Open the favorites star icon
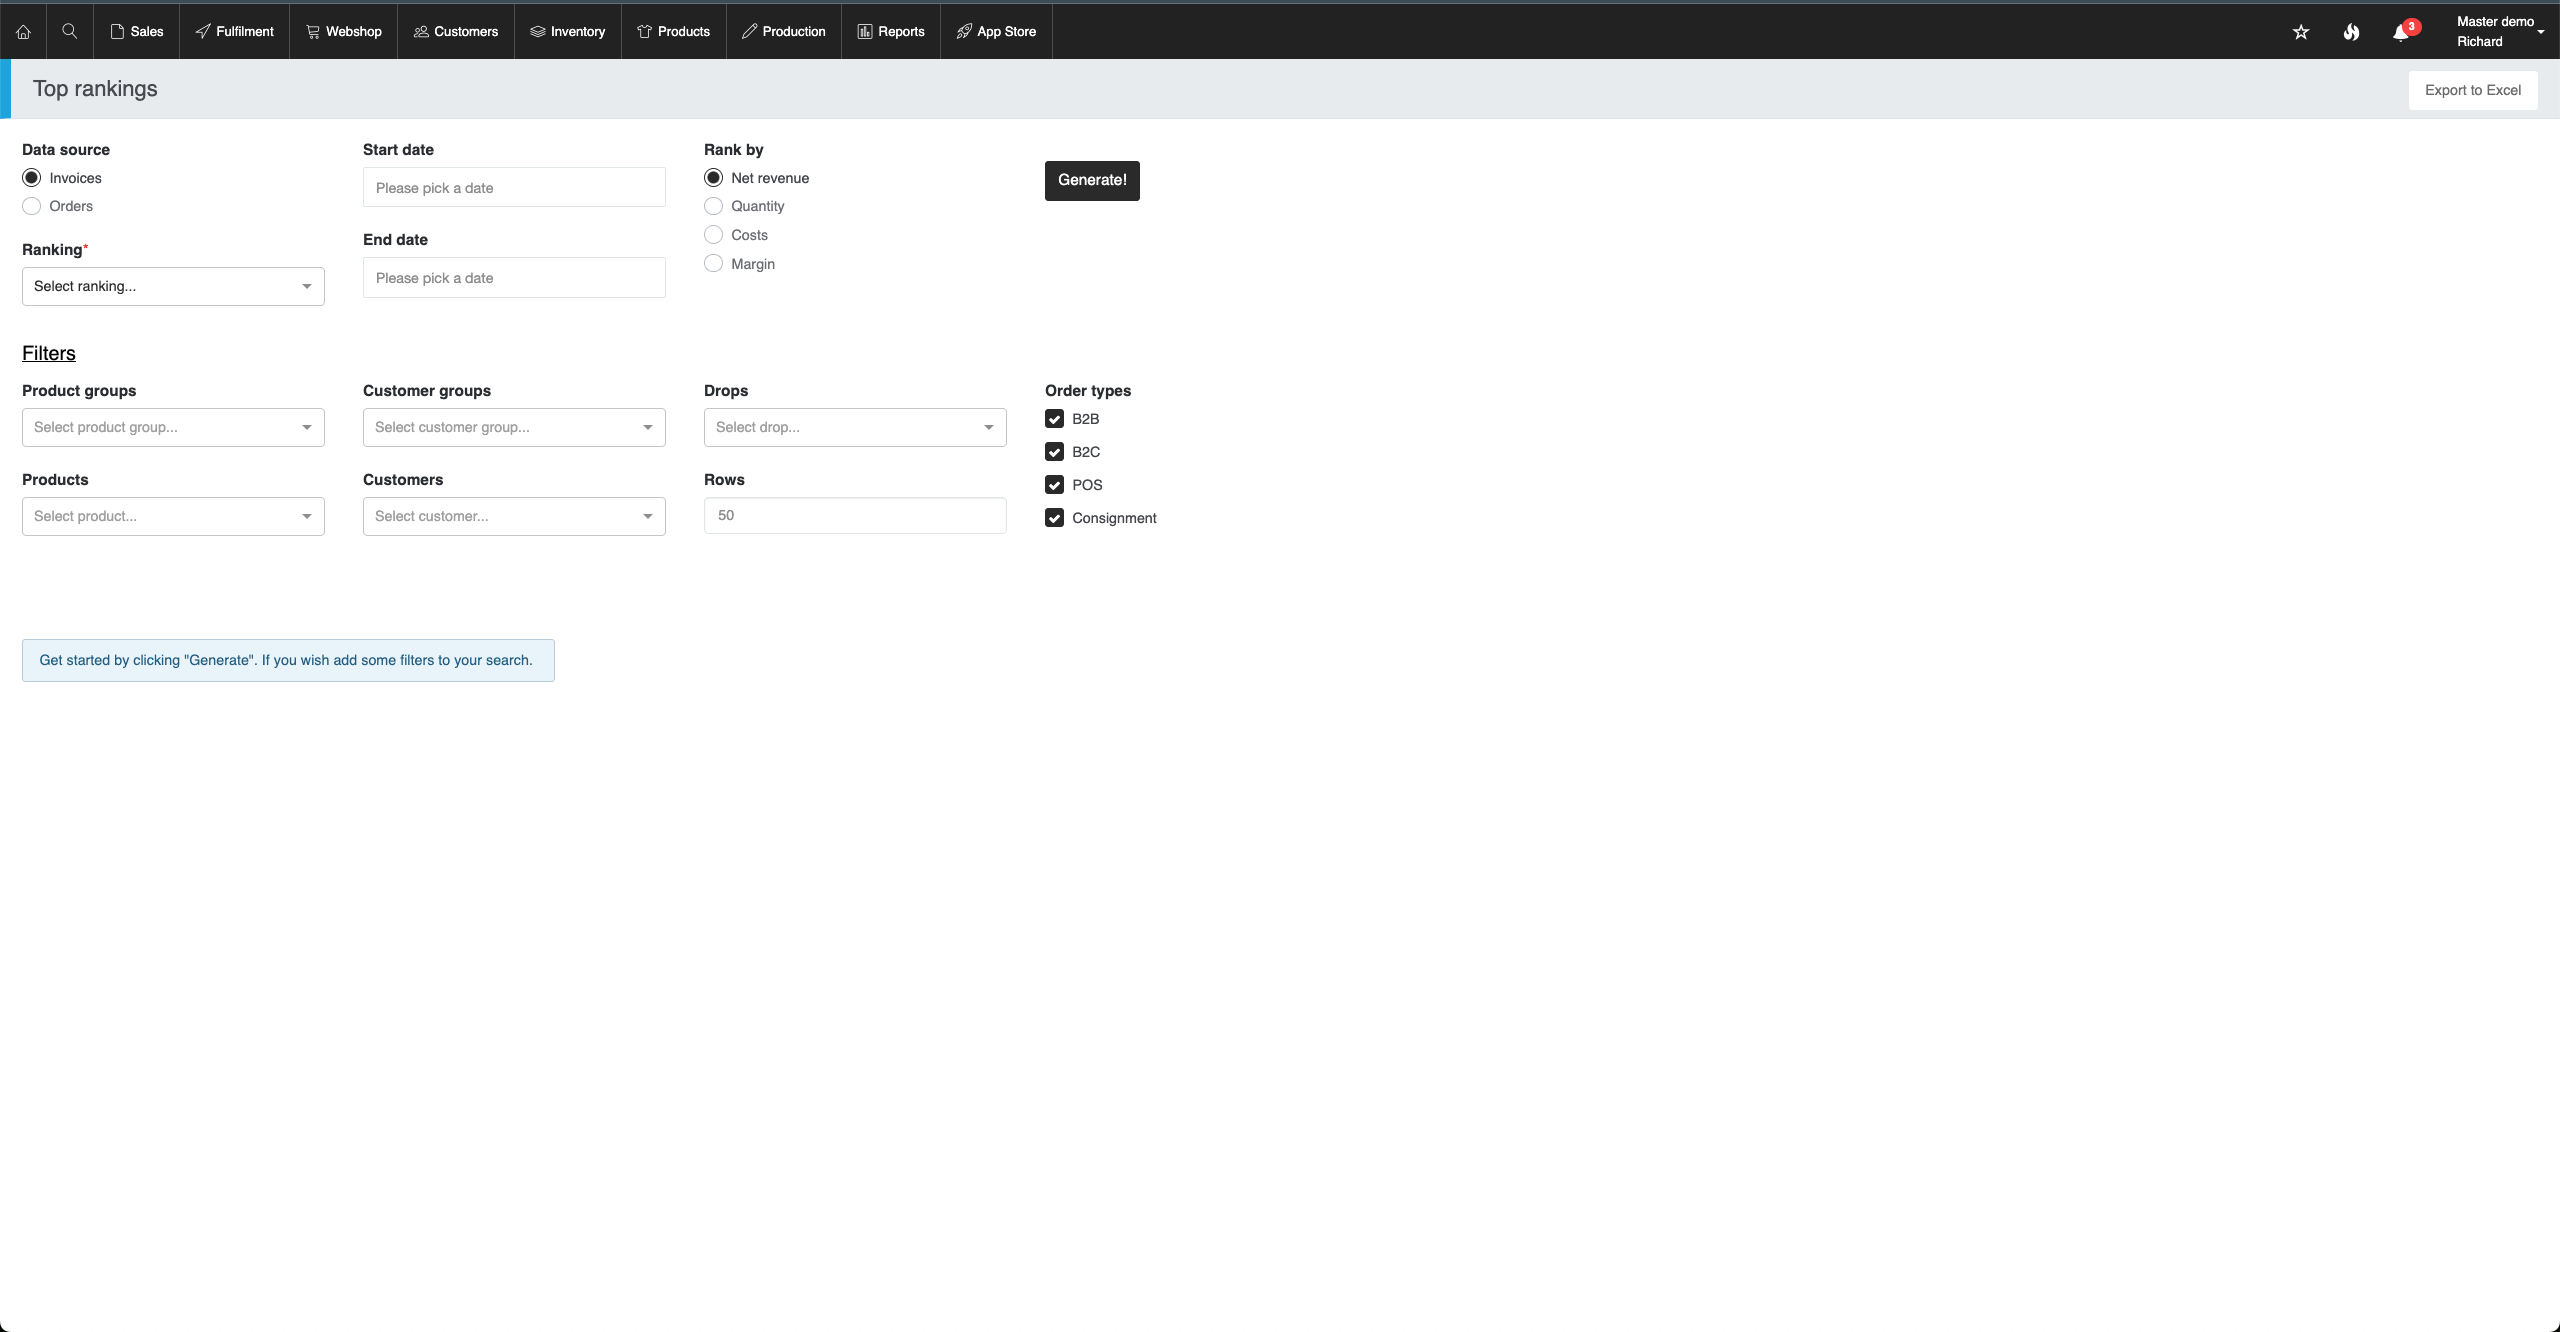Viewport: 2560px width, 1332px height. [2301, 32]
